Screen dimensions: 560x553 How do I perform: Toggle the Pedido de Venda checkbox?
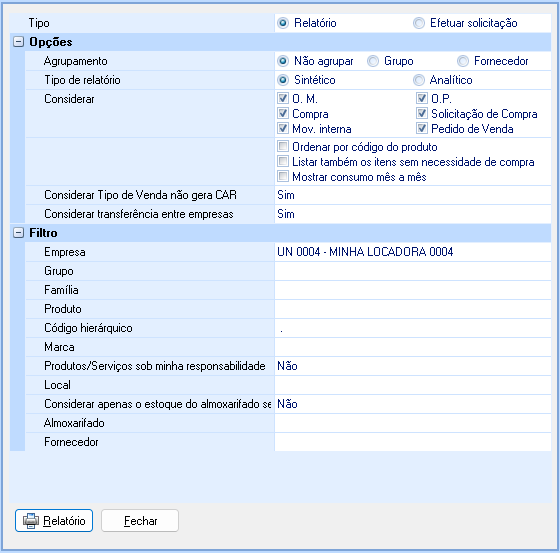click(x=422, y=128)
